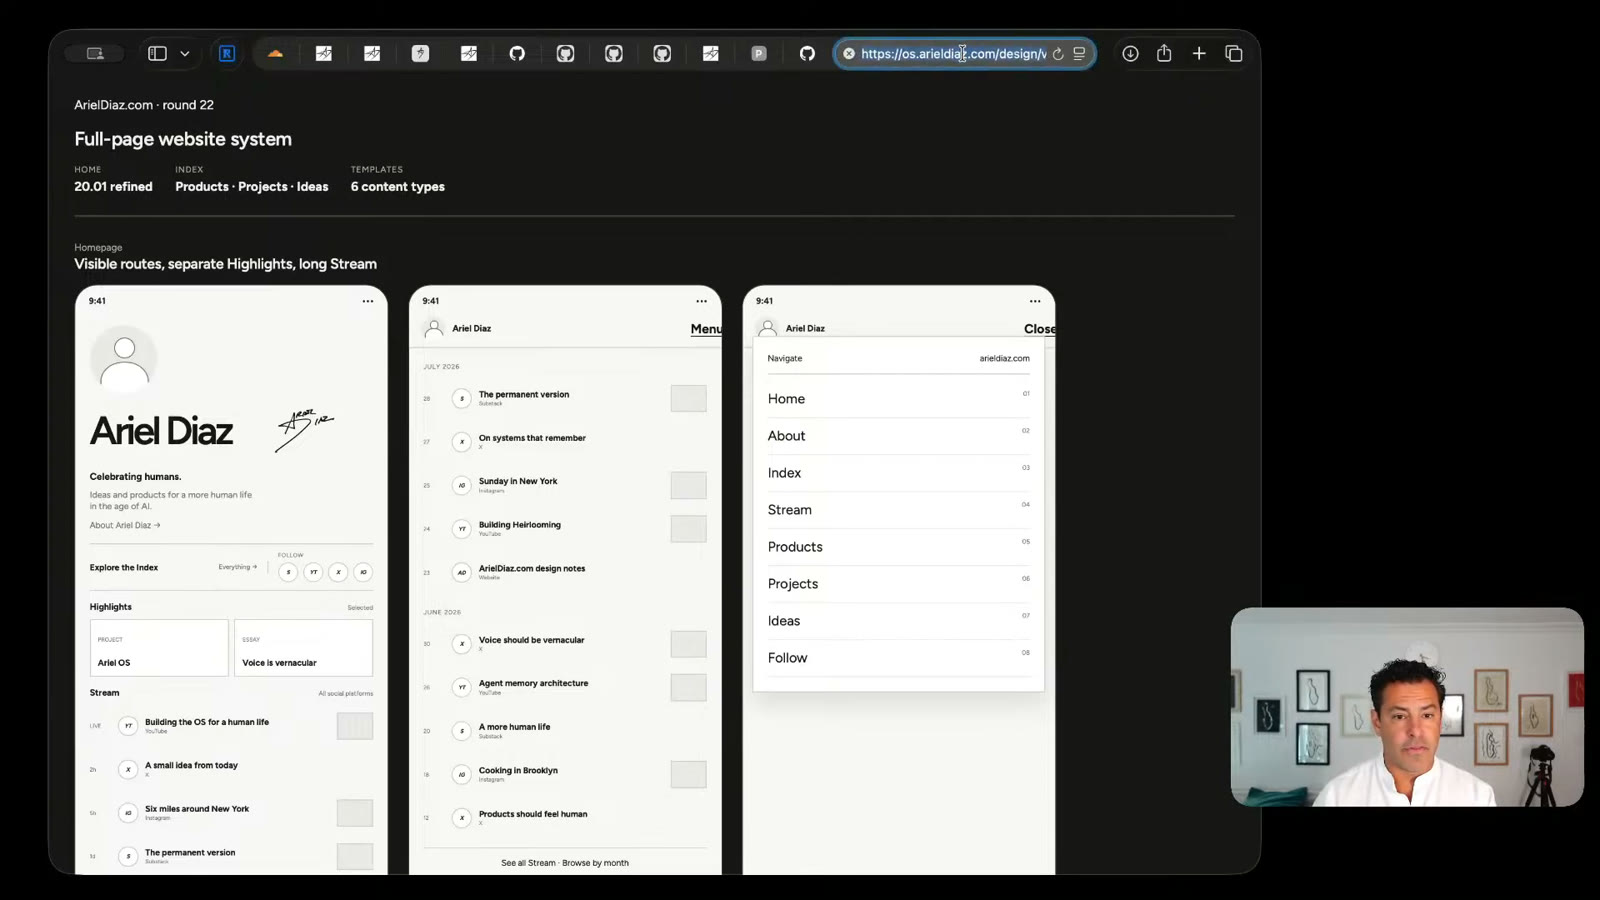
Task: Open the GitHub tab beside the address bar
Action: 807,54
